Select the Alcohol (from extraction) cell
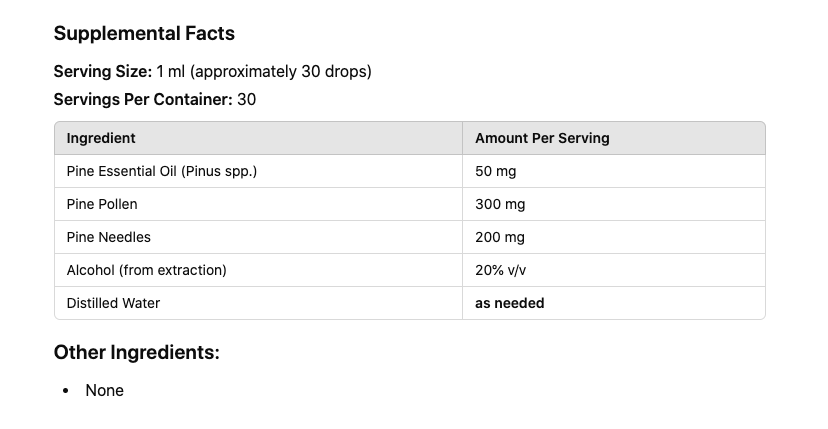The height and width of the screenshot is (429, 828). 147,270
